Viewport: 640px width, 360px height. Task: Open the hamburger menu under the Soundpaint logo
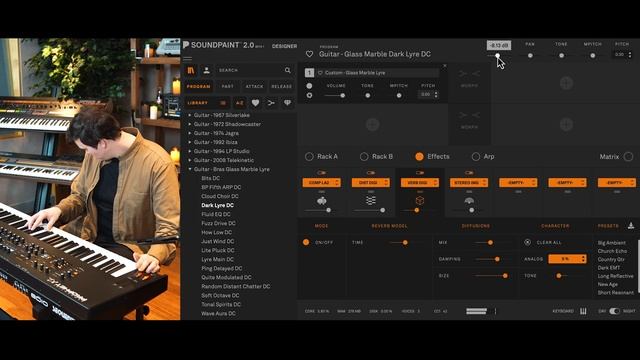(187, 59)
